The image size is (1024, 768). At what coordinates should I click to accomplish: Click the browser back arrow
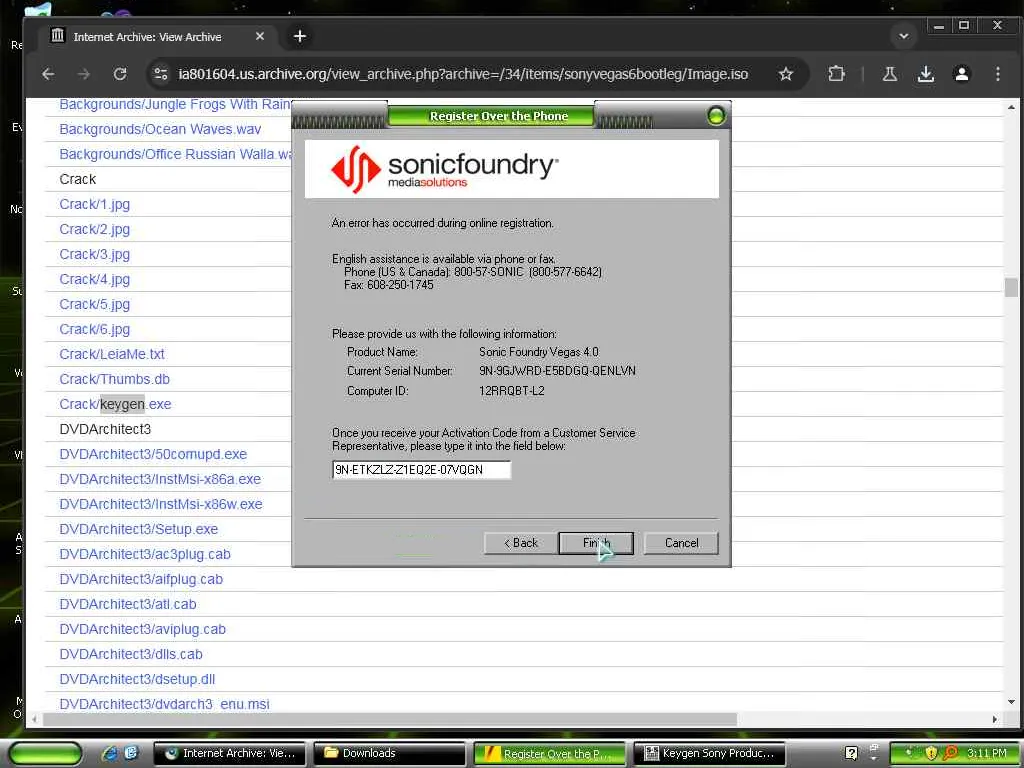(x=48, y=74)
